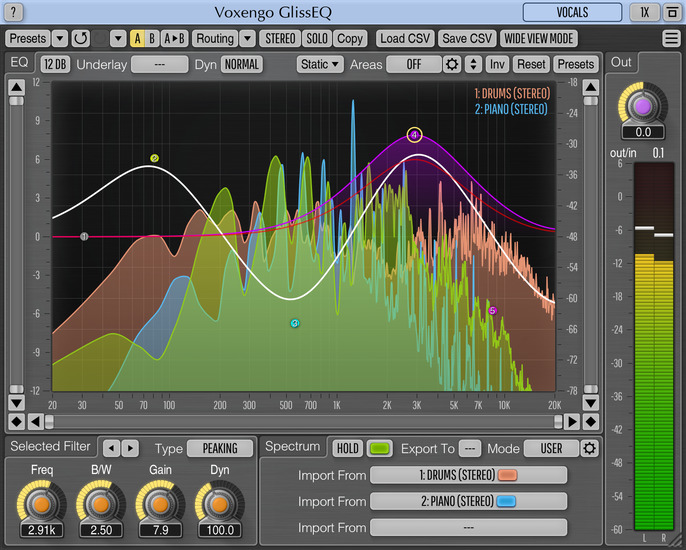Toggle the SOLO button
686x550 pixels.
(x=317, y=39)
